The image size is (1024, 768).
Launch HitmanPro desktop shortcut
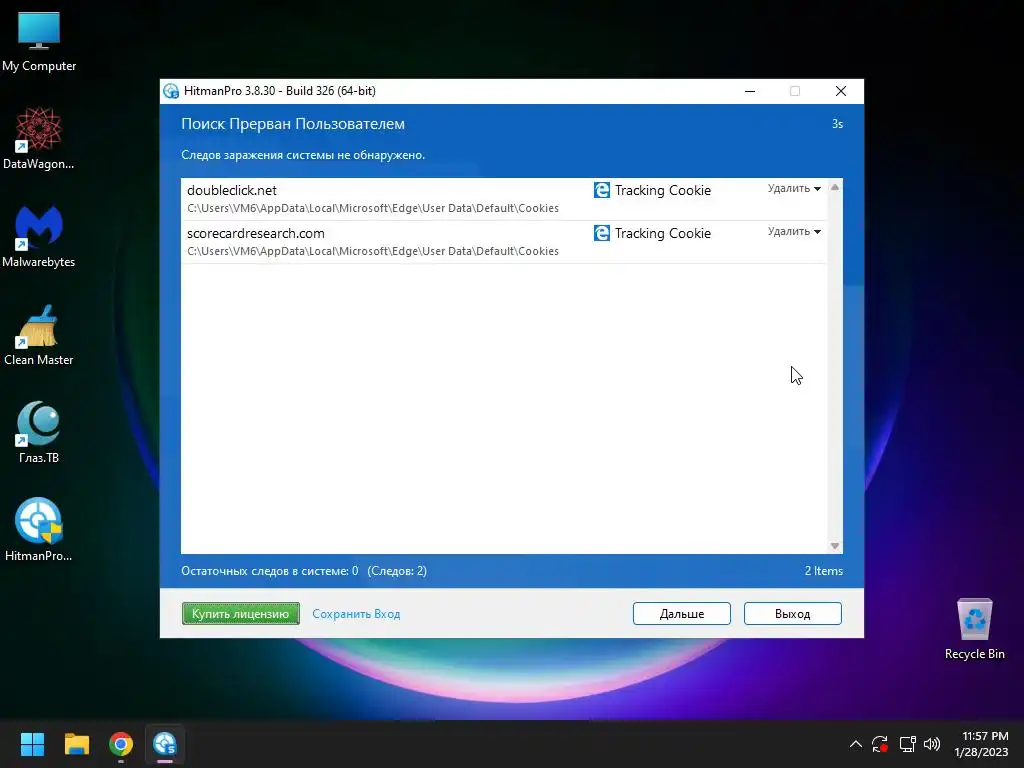pos(39,530)
